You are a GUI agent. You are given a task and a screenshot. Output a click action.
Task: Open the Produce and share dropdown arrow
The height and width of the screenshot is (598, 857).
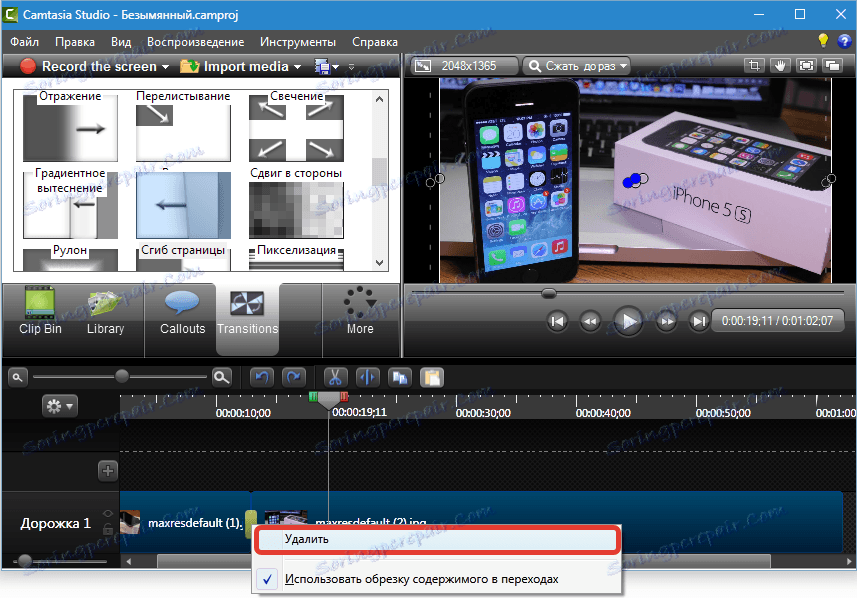[x=336, y=67]
